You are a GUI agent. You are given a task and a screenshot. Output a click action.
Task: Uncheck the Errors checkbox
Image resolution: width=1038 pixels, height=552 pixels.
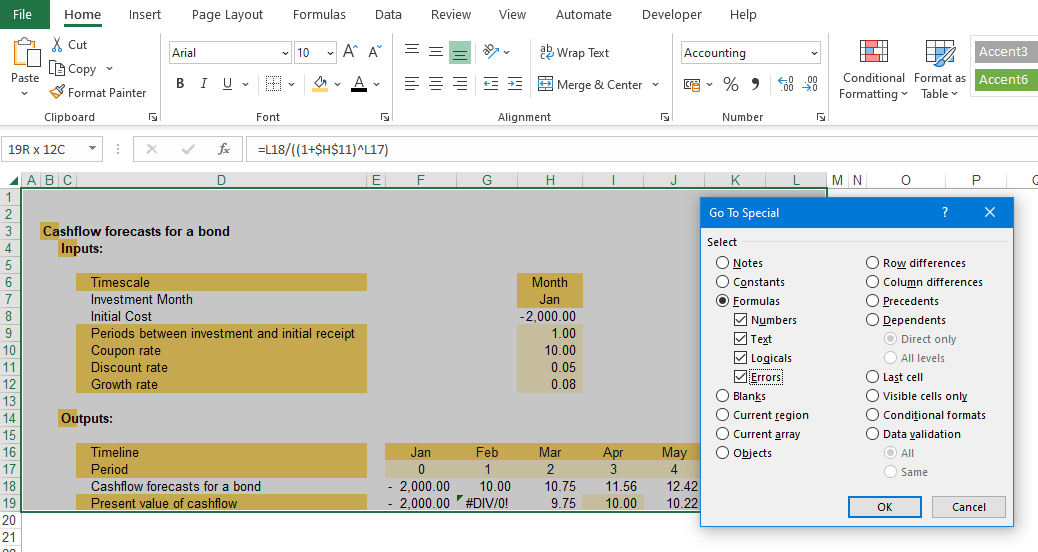pos(740,377)
